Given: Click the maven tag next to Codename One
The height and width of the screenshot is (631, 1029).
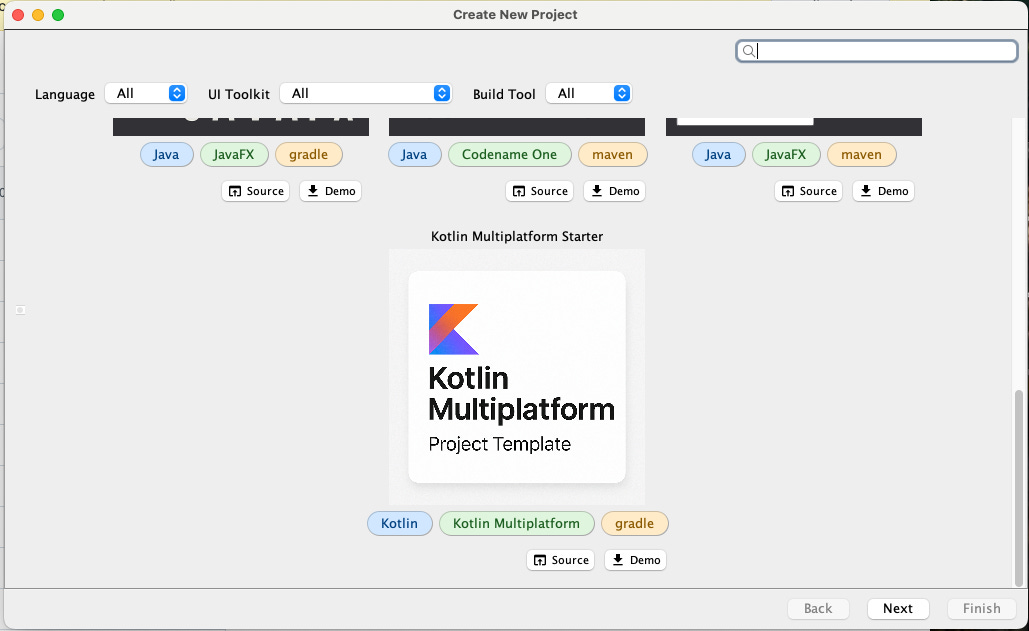Looking at the screenshot, I should [x=612, y=155].
